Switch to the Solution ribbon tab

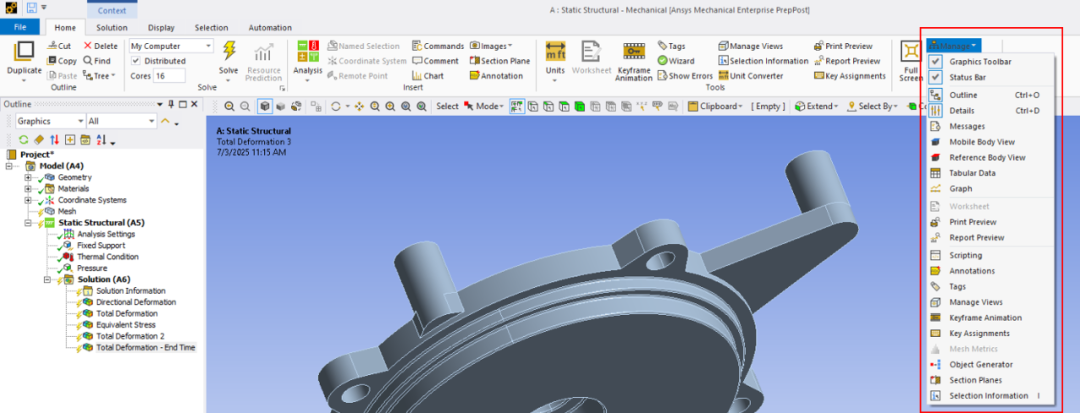point(112,28)
